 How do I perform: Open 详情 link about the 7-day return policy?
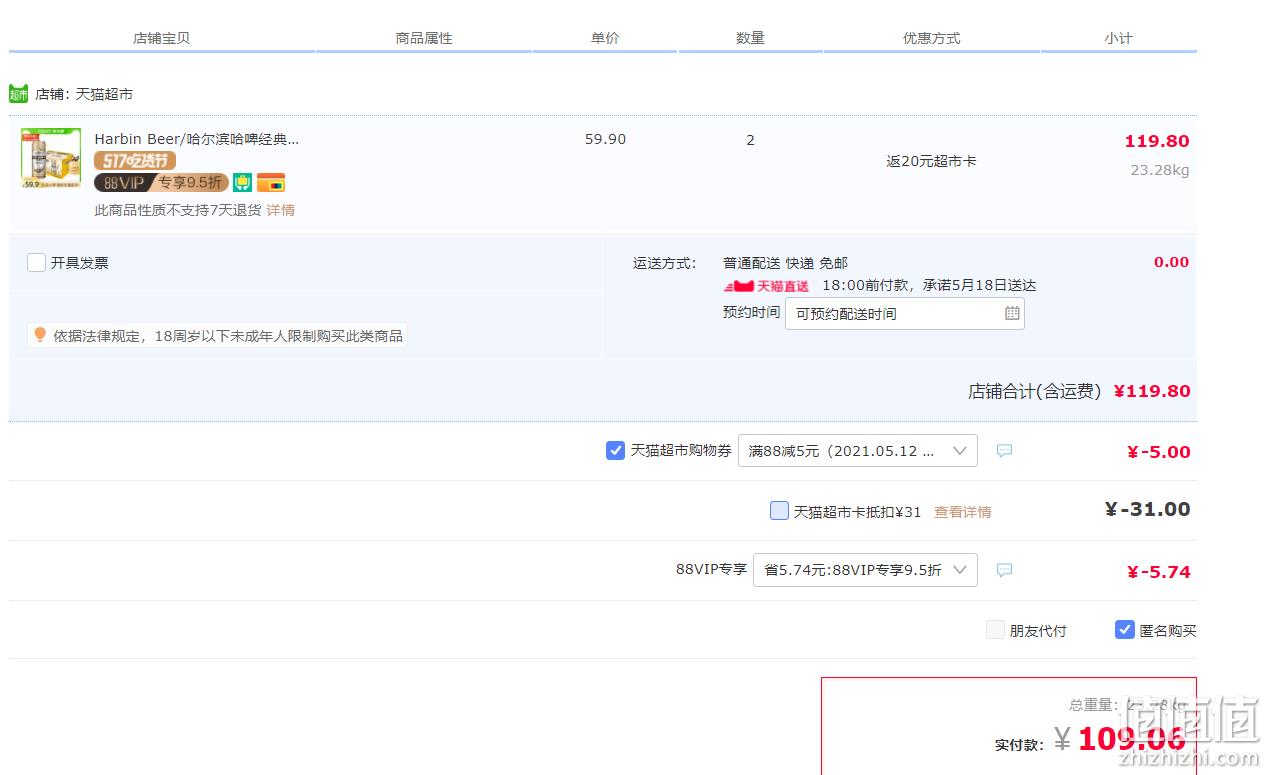click(x=281, y=210)
